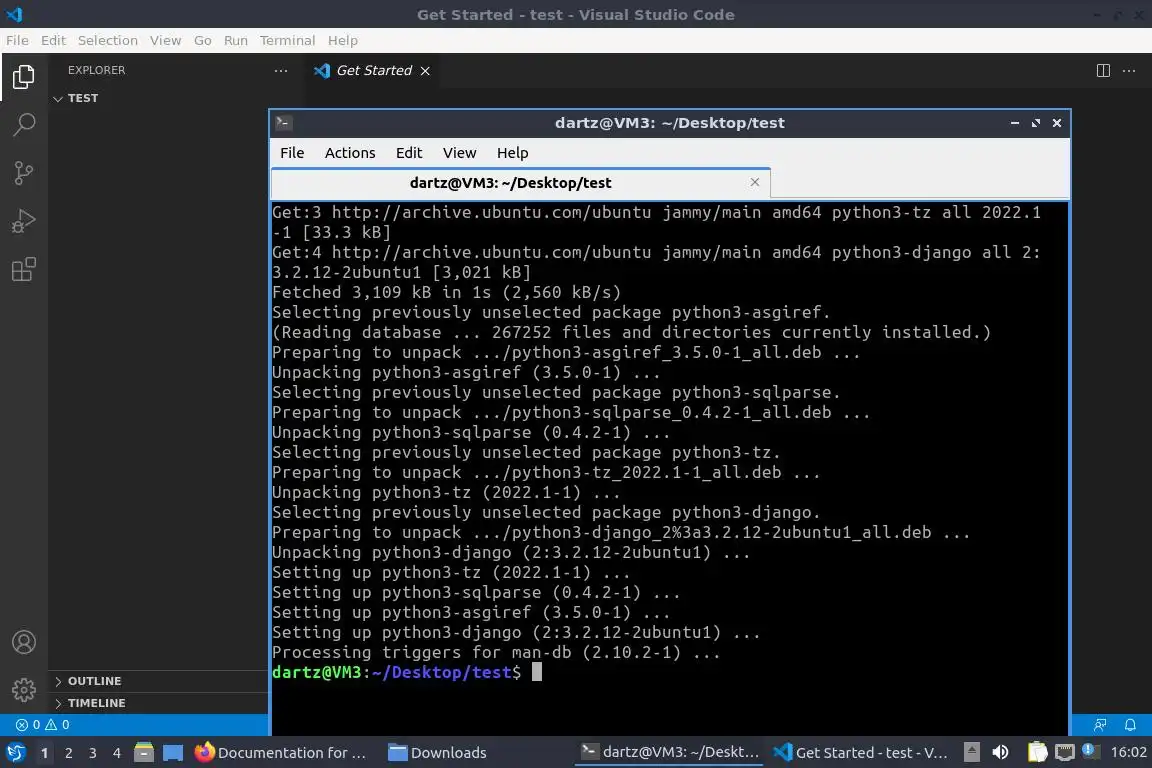1152x768 pixels.
Task: Open the VS Code Help menu
Action: coord(342,40)
